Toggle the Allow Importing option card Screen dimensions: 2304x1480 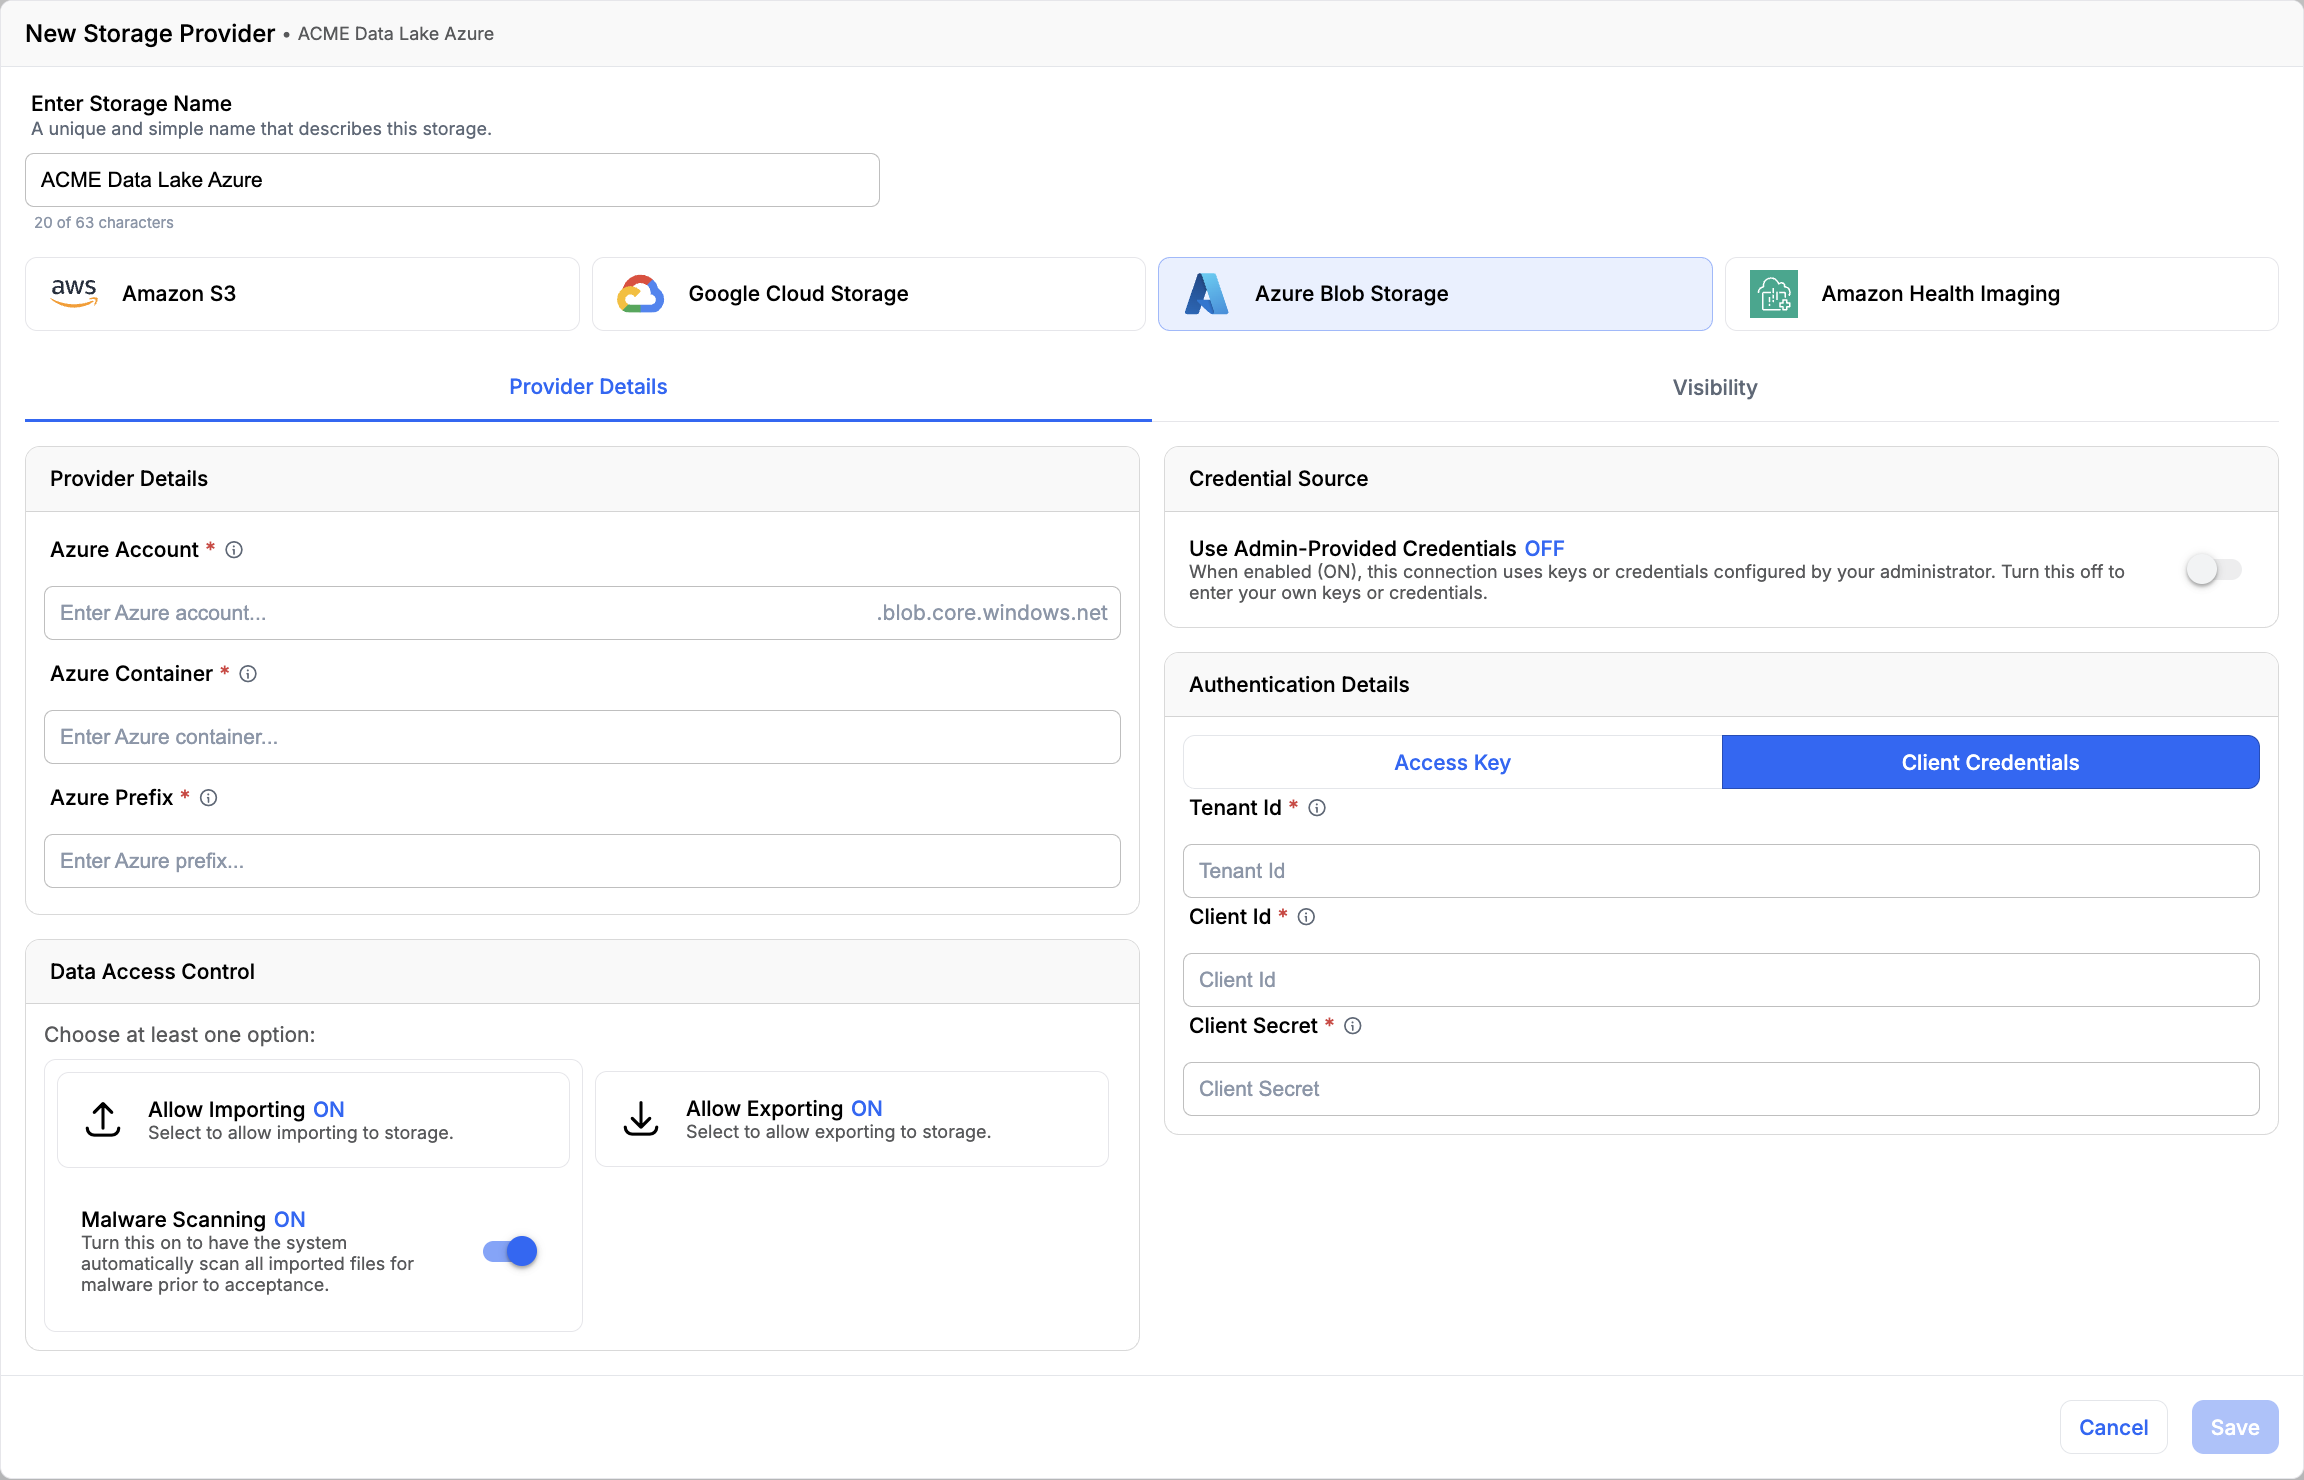click(x=313, y=1120)
